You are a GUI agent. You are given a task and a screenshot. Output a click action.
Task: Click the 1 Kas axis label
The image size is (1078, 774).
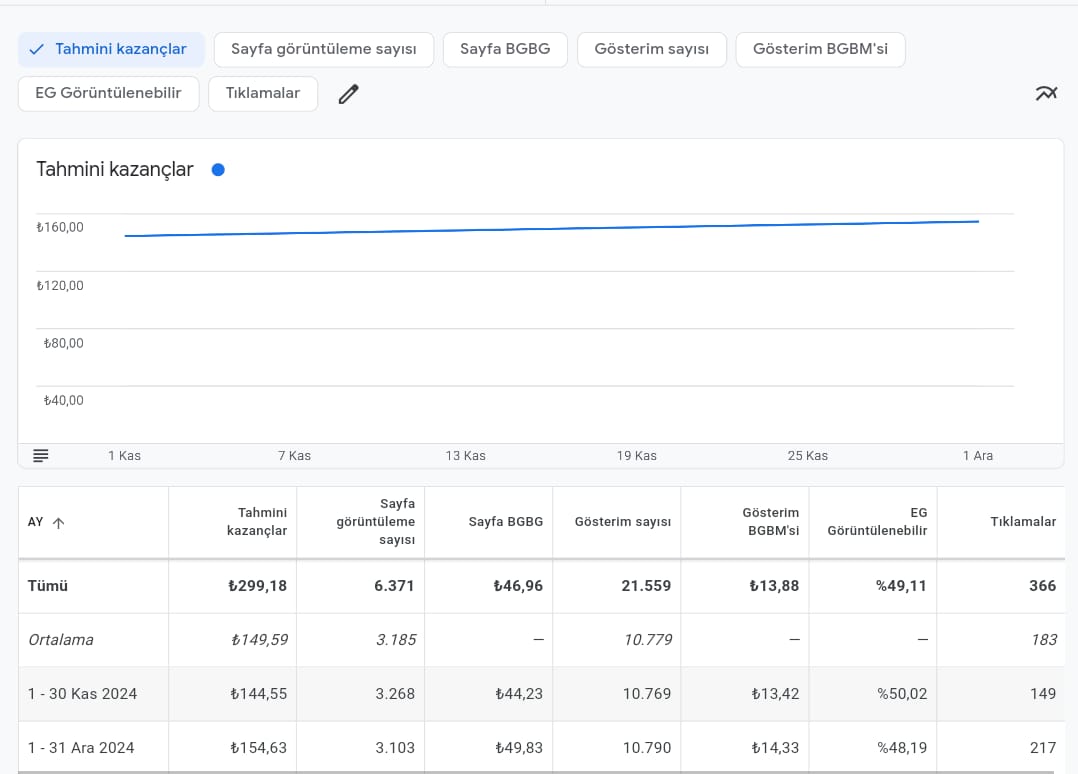coord(124,456)
